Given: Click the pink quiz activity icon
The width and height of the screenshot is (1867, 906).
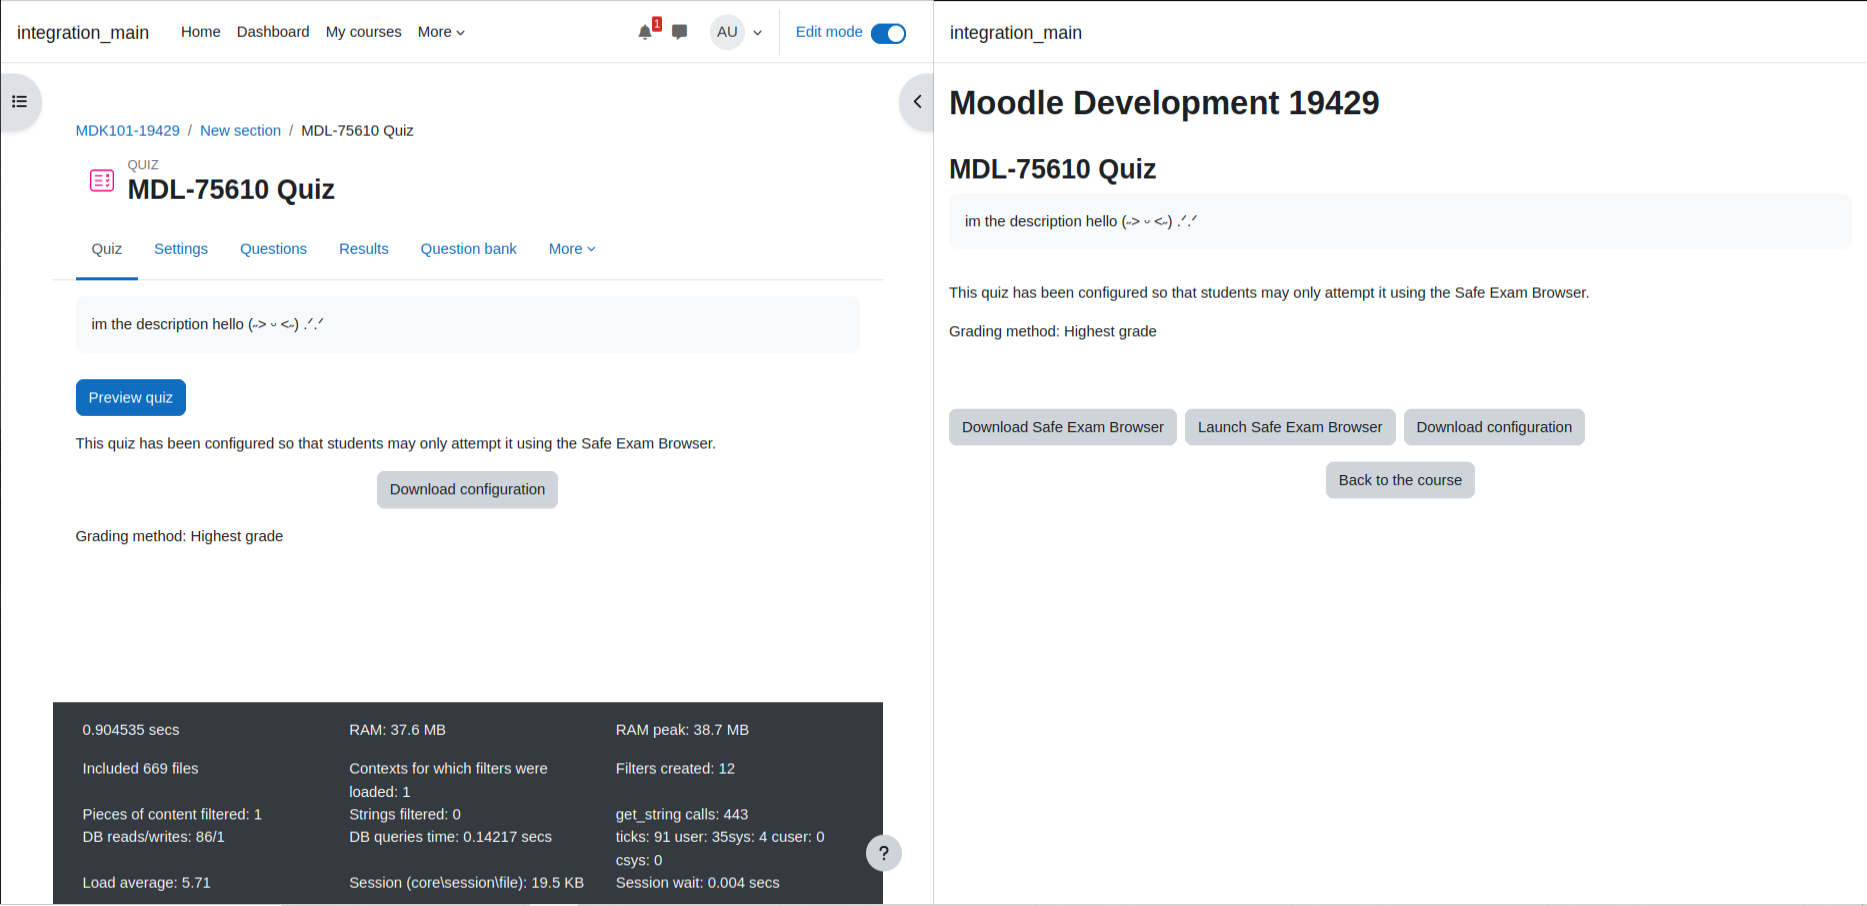Looking at the screenshot, I should click(x=102, y=180).
